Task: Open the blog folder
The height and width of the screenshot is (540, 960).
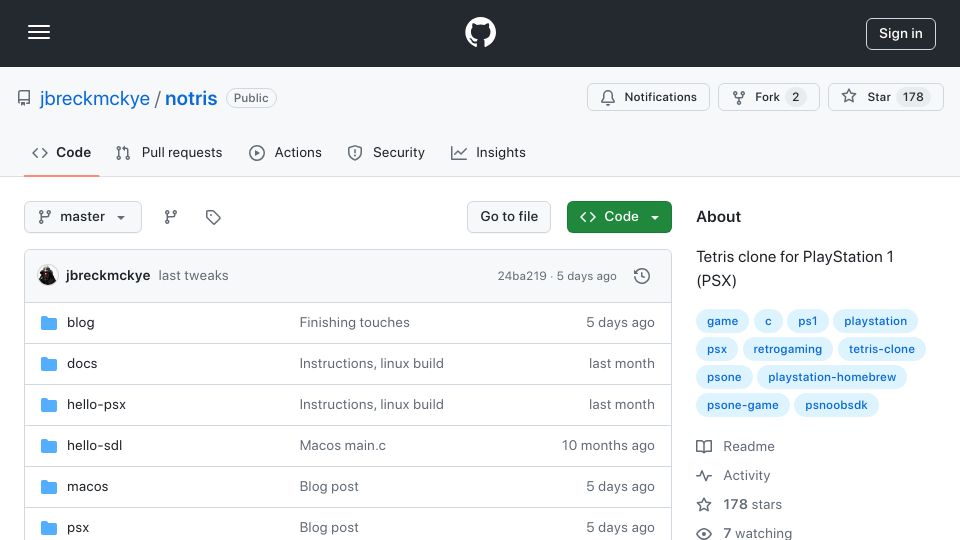Action: [x=80, y=323]
